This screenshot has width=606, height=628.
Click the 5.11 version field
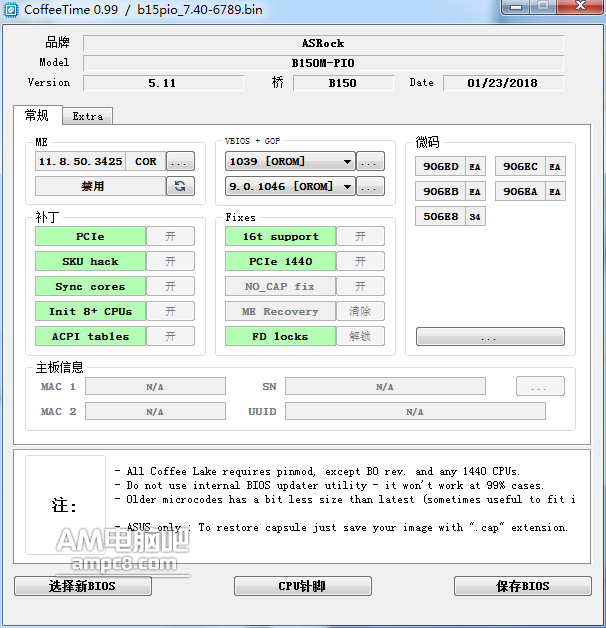click(x=163, y=83)
